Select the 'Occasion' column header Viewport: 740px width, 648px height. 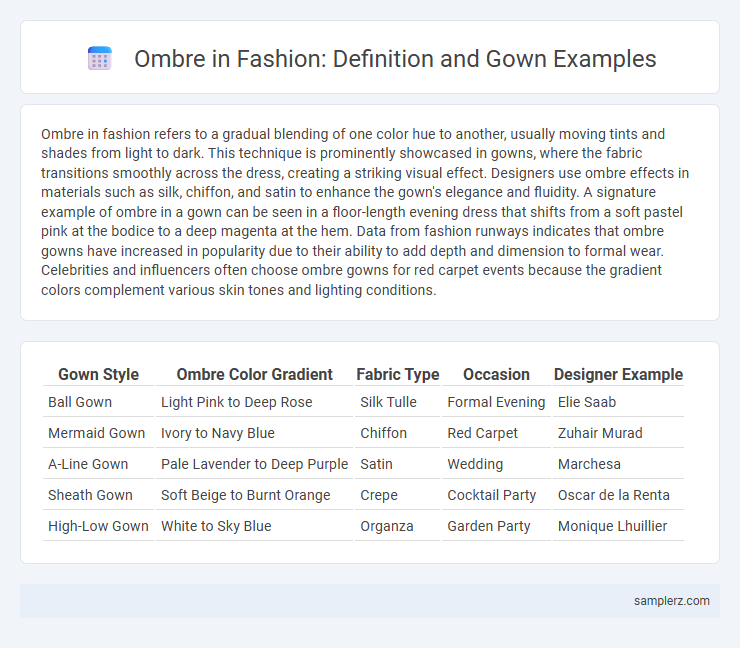coord(496,374)
